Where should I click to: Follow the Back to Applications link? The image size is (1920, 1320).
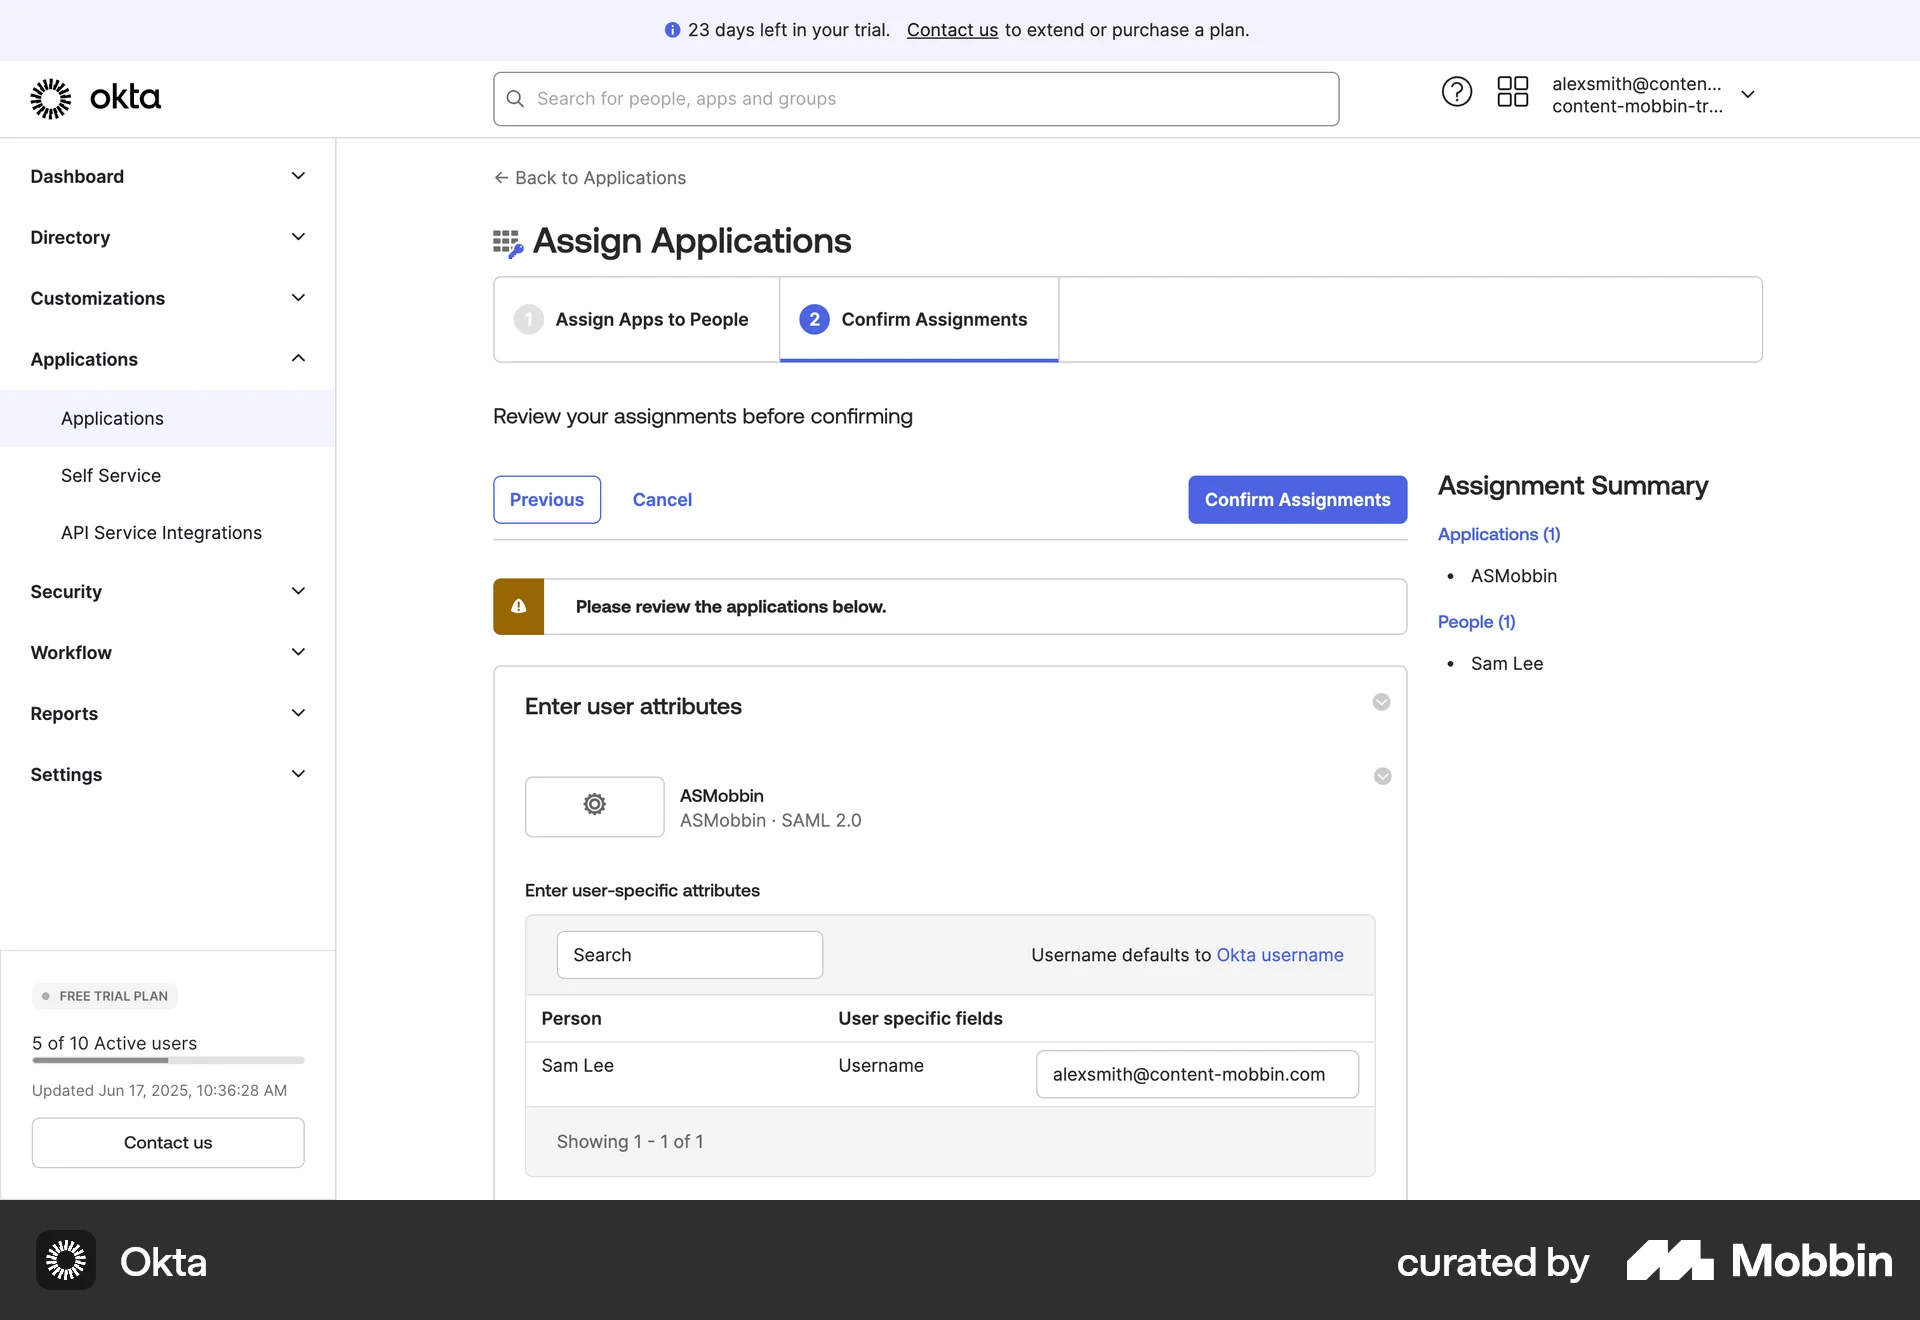(590, 177)
